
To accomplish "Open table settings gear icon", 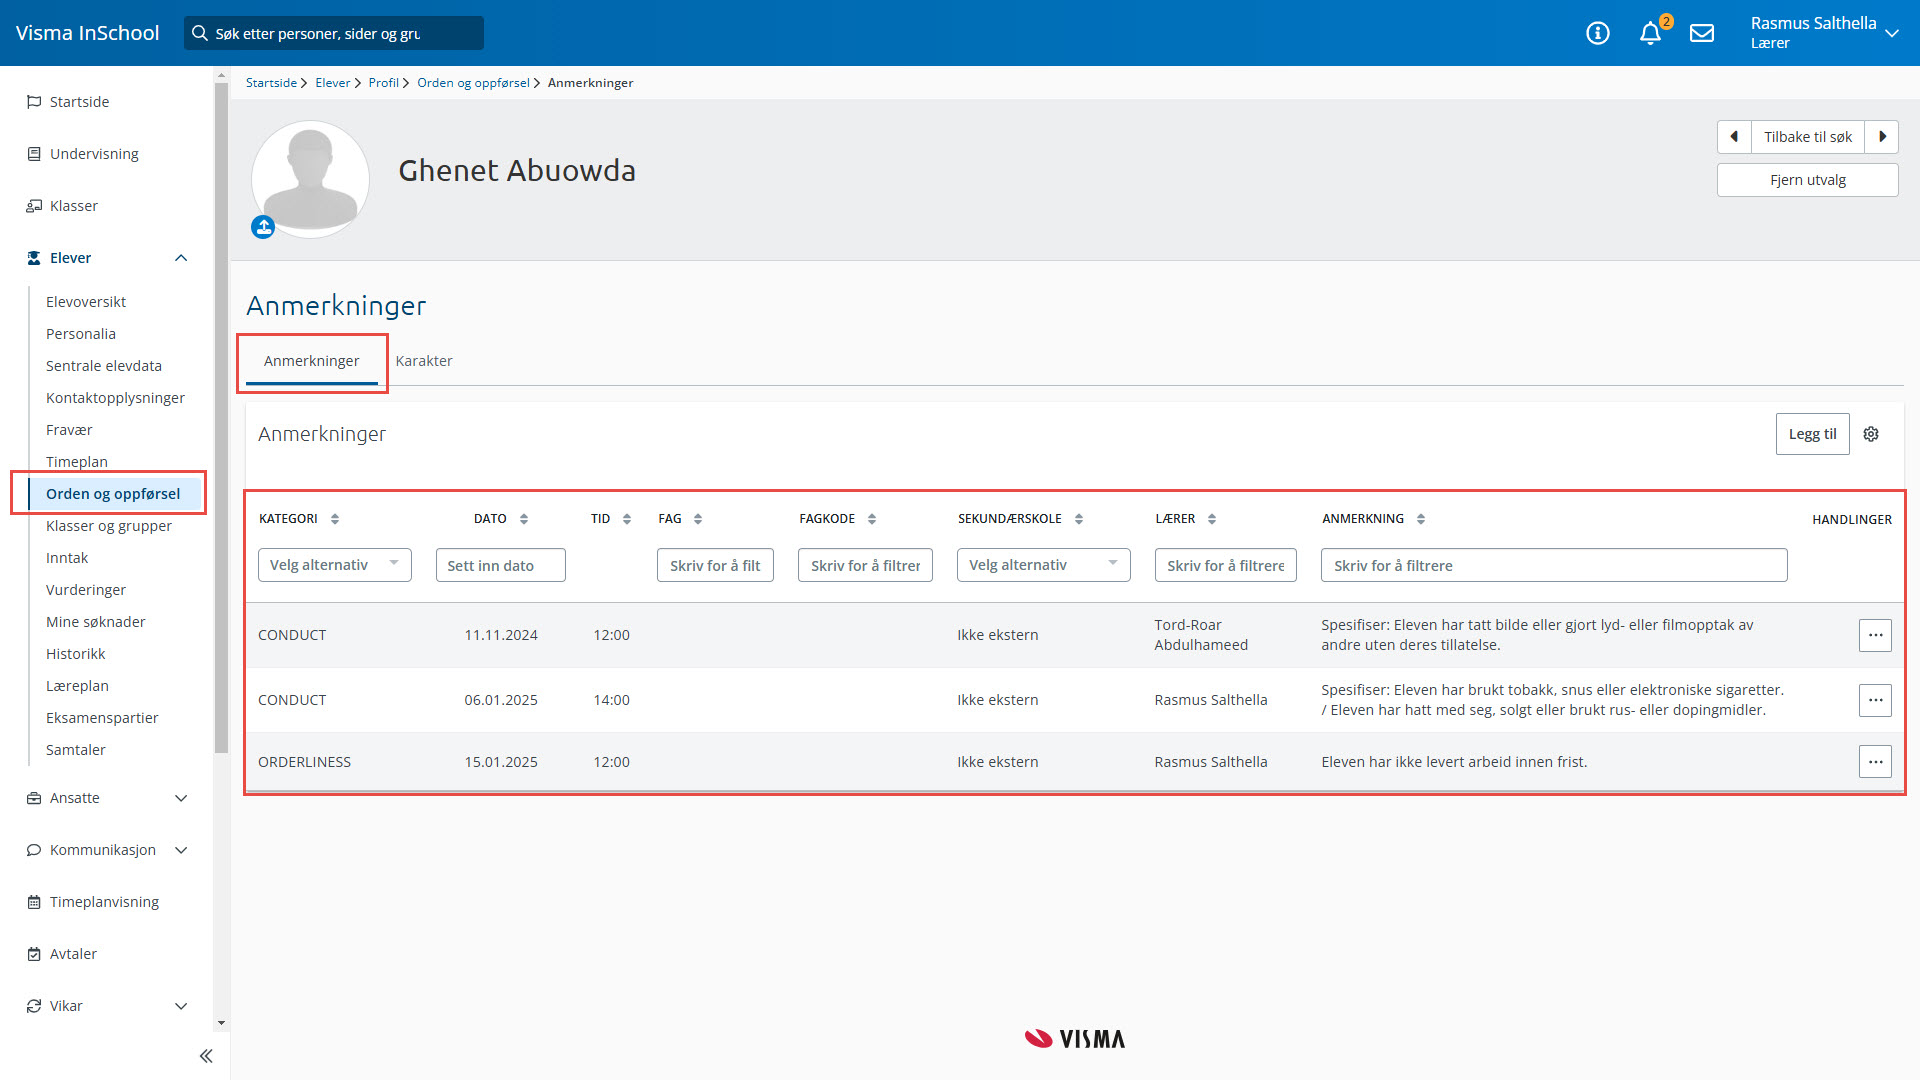I will point(1871,434).
